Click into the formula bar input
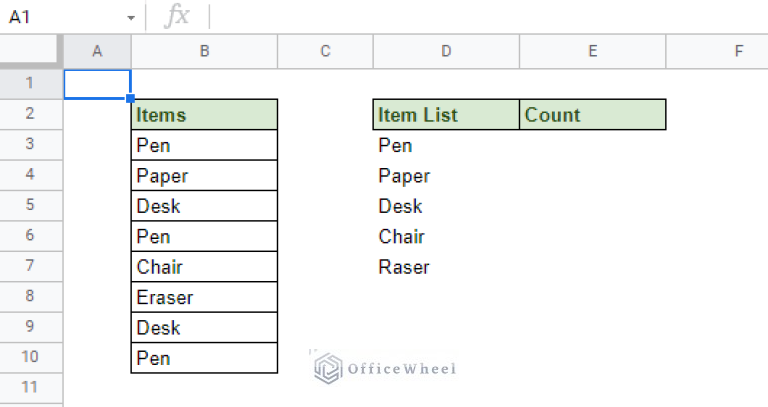 (489, 17)
